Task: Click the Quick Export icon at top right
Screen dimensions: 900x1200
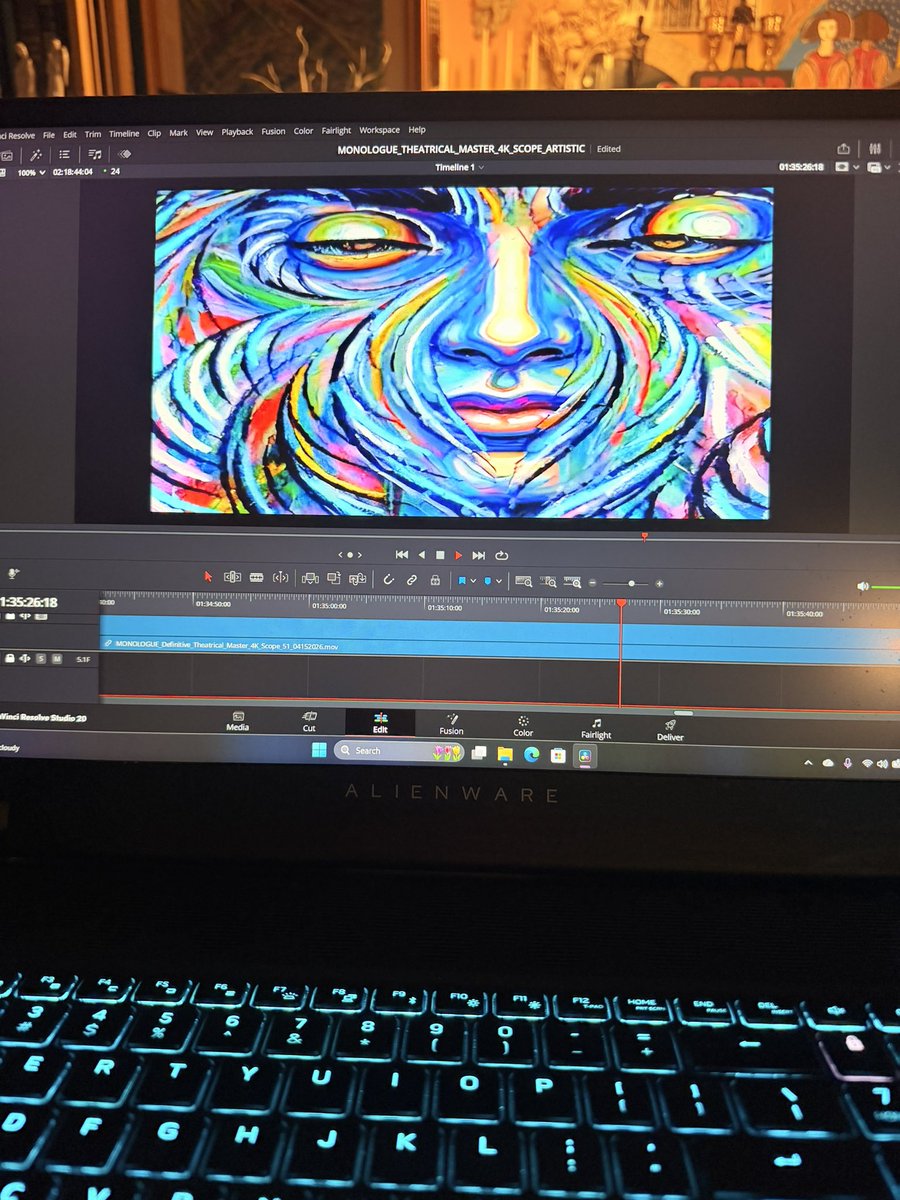Action: pos(843,149)
